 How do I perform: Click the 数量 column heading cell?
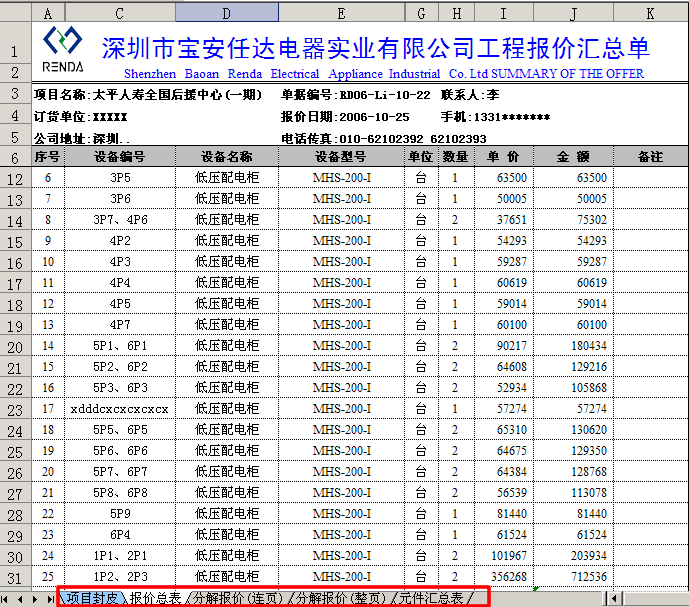[457, 156]
